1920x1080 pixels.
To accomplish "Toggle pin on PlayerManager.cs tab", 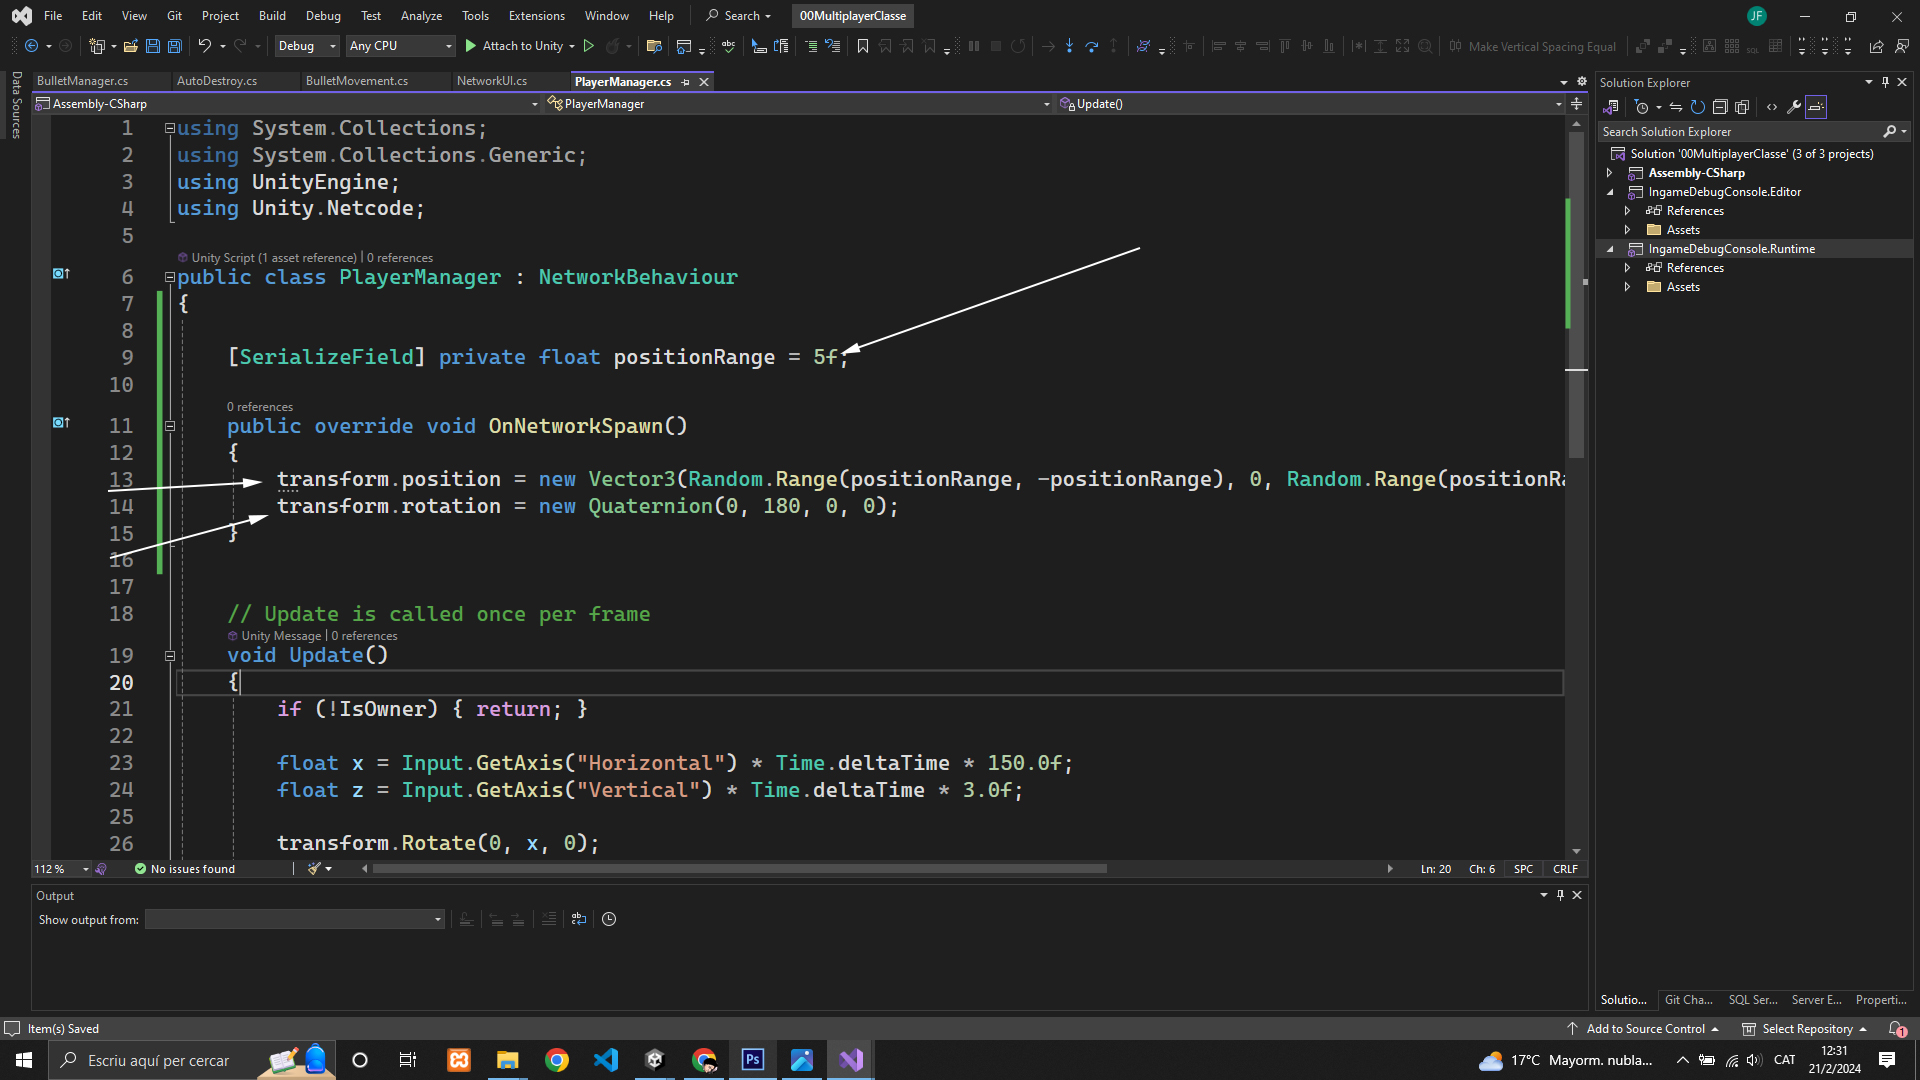I will click(x=686, y=82).
